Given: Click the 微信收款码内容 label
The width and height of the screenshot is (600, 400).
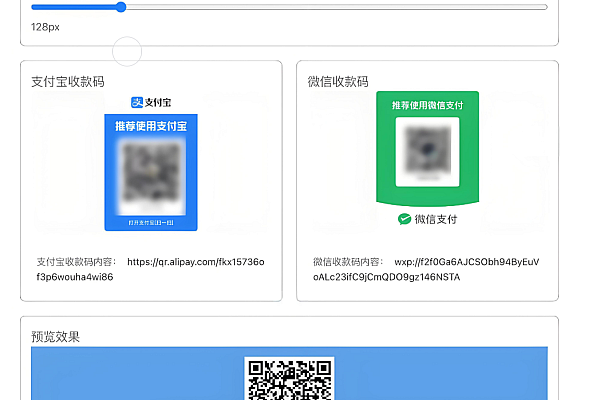Looking at the screenshot, I should (348, 262).
